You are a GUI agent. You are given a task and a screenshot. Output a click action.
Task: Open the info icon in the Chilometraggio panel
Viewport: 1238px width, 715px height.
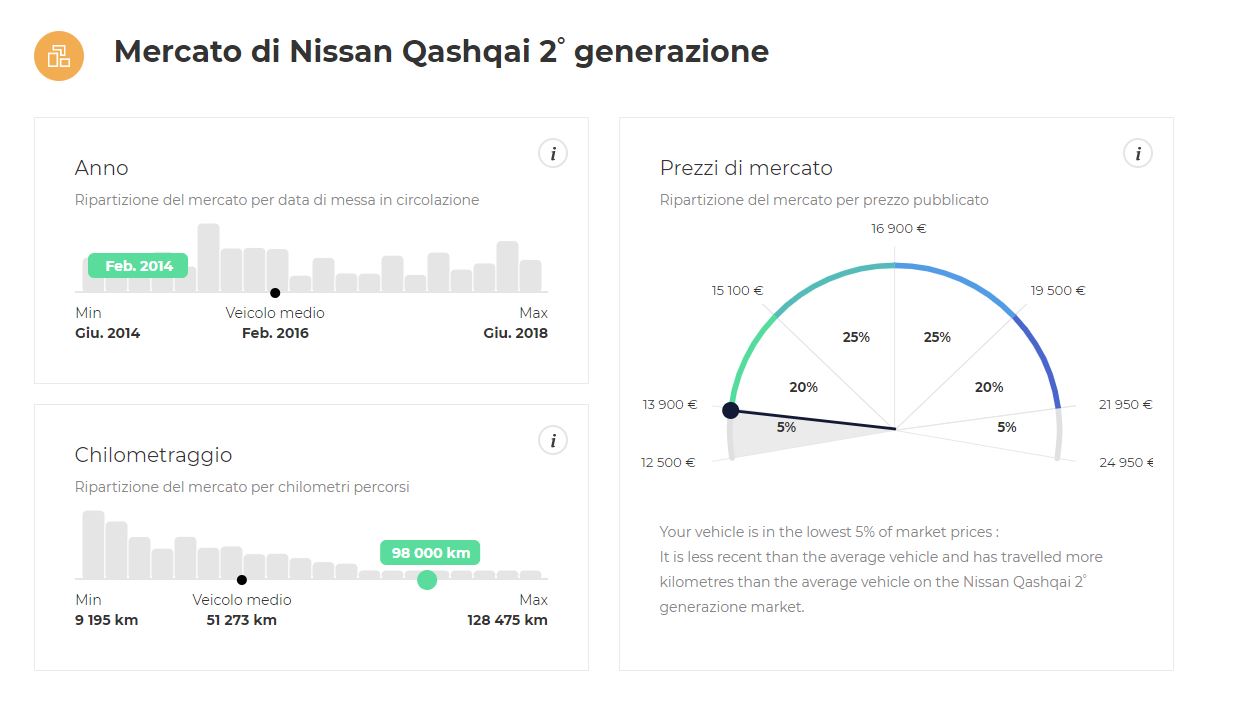(x=553, y=440)
